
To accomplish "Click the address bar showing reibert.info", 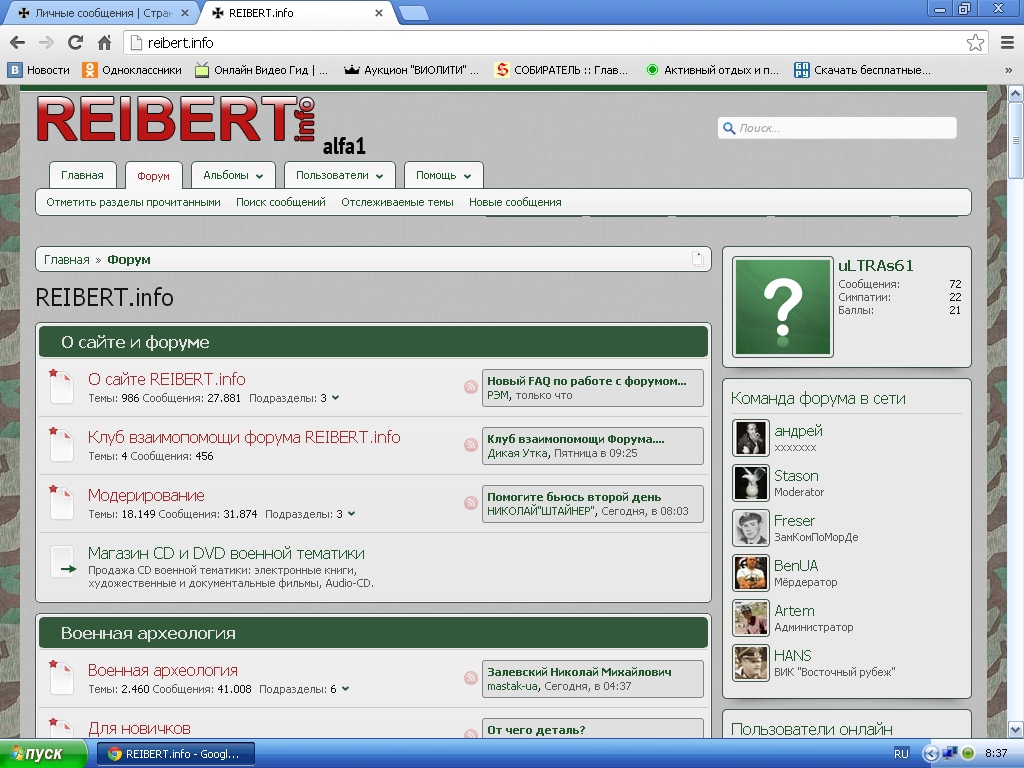I will click(549, 42).
